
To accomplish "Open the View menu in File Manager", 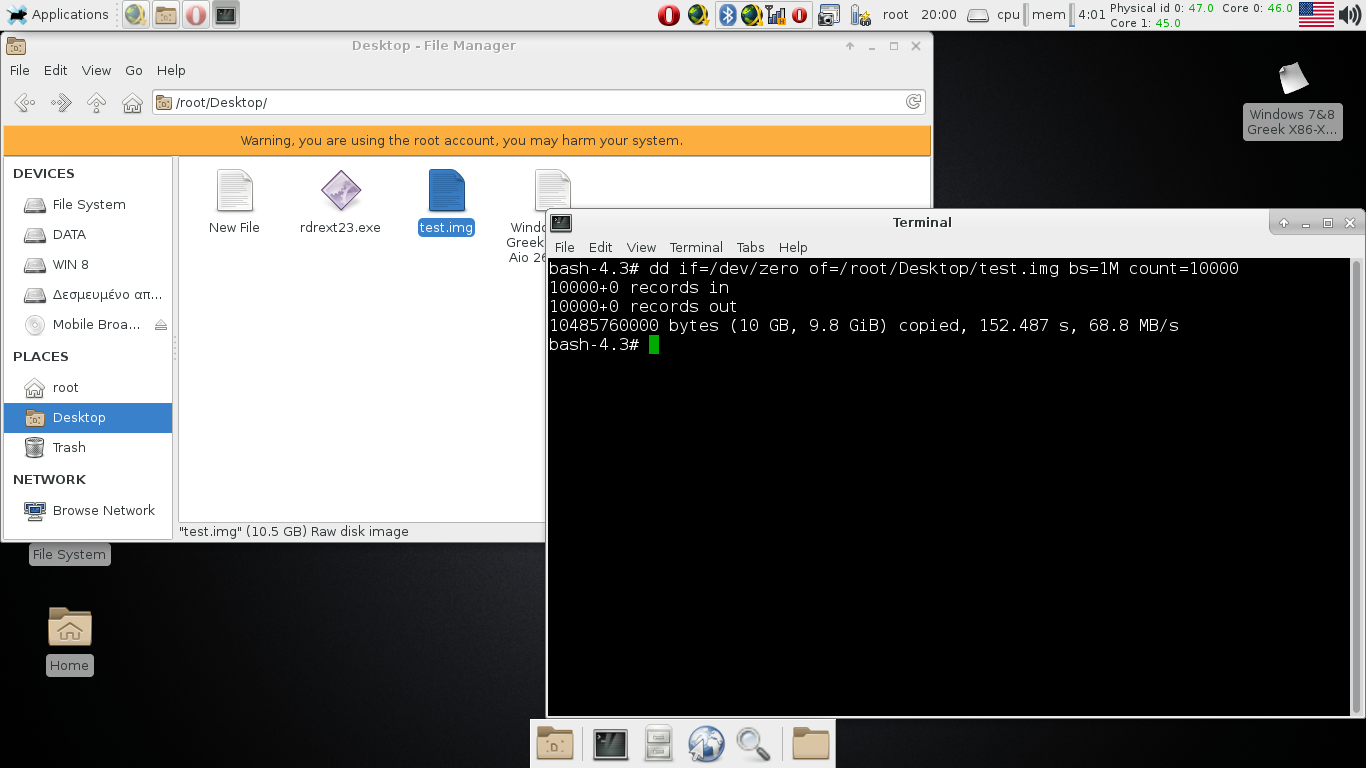I will tap(96, 70).
